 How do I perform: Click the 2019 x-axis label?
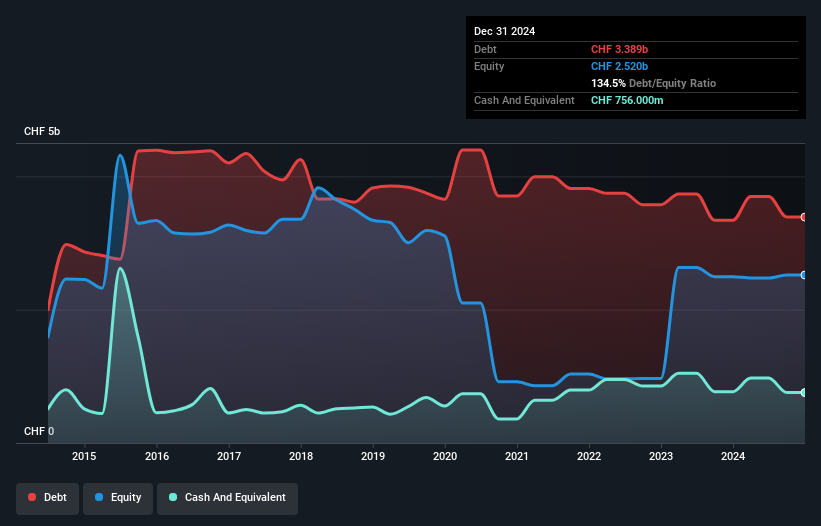tap(373, 456)
